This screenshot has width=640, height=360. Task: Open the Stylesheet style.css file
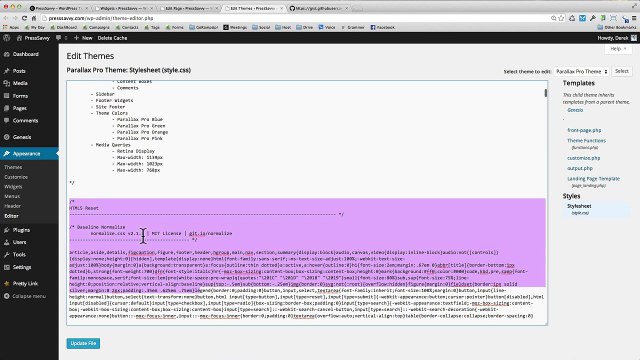coord(579,206)
